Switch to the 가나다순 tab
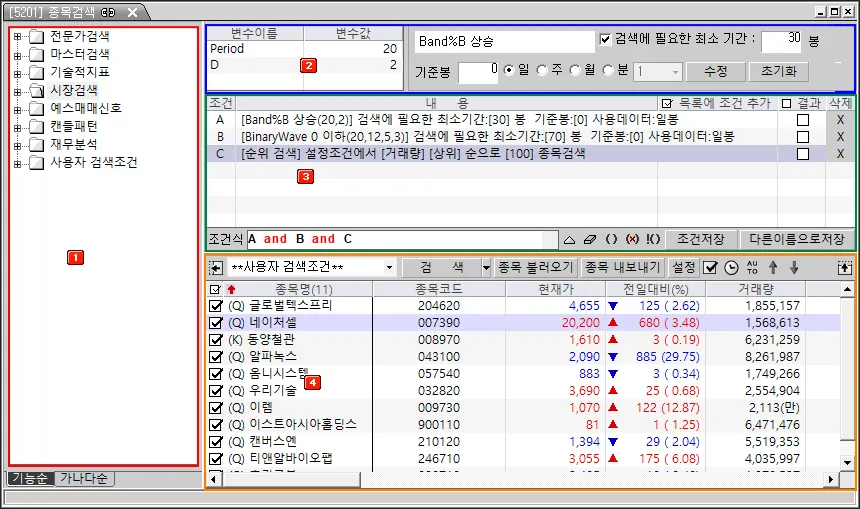This screenshot has width=860, height=509. 83,478
